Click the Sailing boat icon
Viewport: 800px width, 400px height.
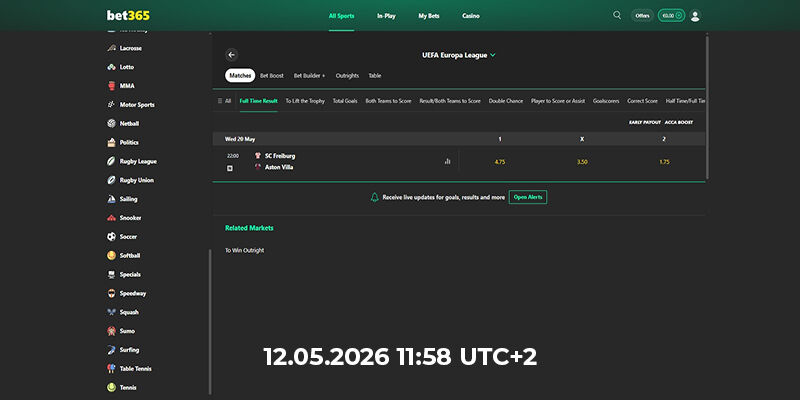[x=111, y=199]
